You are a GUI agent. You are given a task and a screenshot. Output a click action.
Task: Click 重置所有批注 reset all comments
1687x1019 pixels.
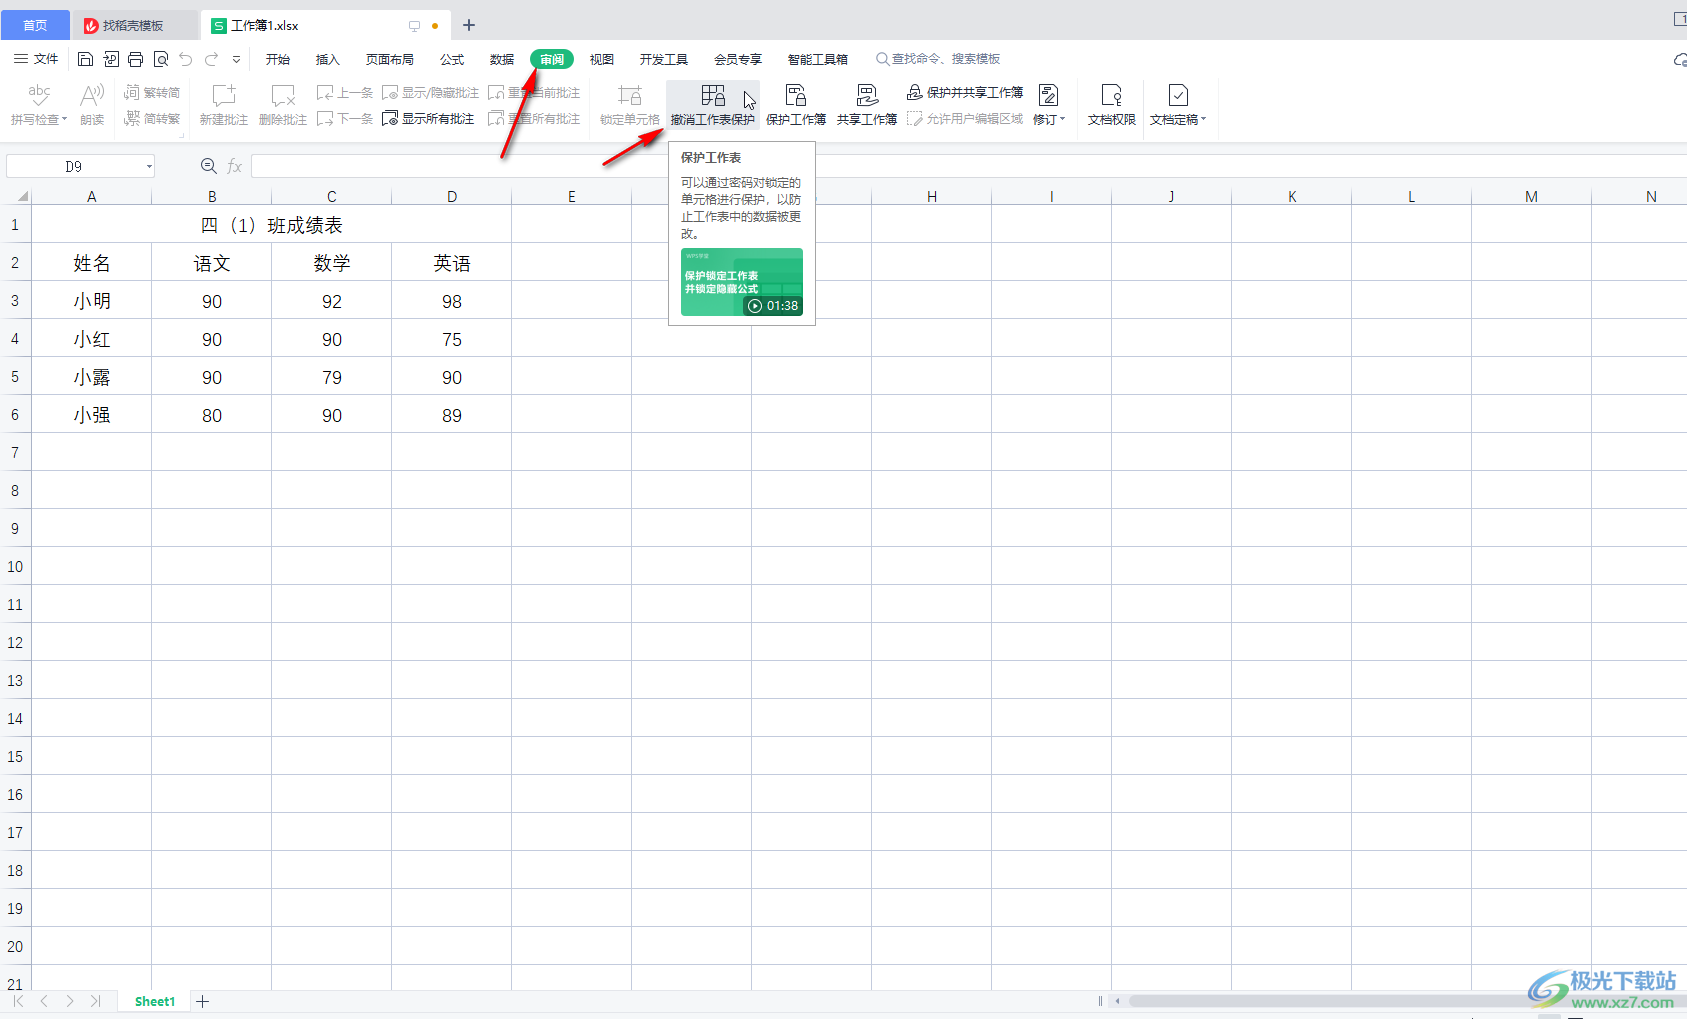click(534, 118)
